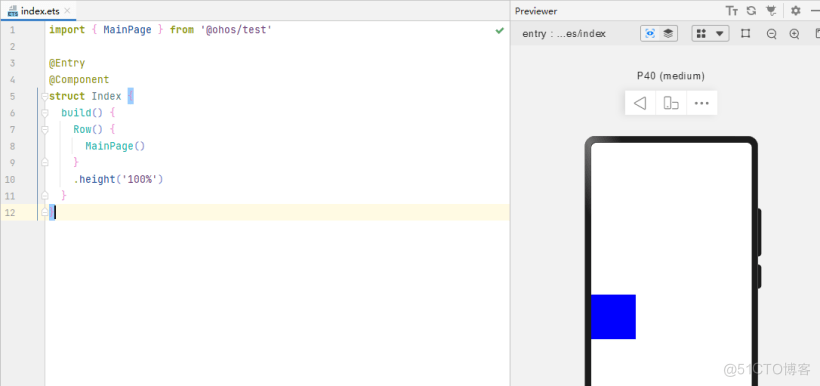The image size is (820, 386).
Task: Open the multi-device profile grid dropdown
Action: click(710, 33)
